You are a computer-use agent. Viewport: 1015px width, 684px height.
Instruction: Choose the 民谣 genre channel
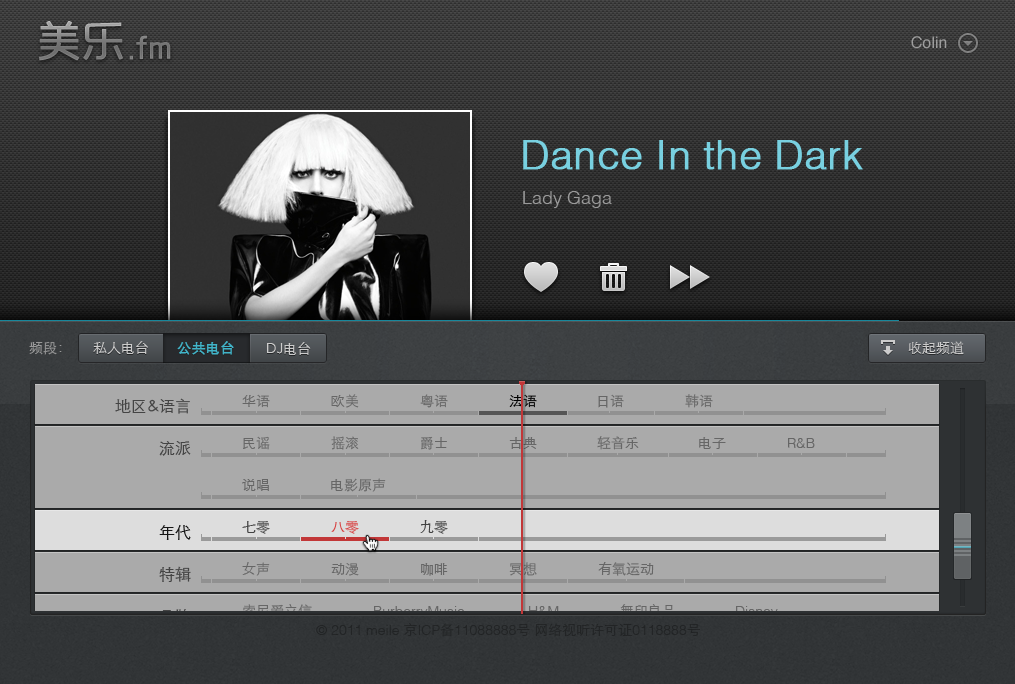point(256,443)
